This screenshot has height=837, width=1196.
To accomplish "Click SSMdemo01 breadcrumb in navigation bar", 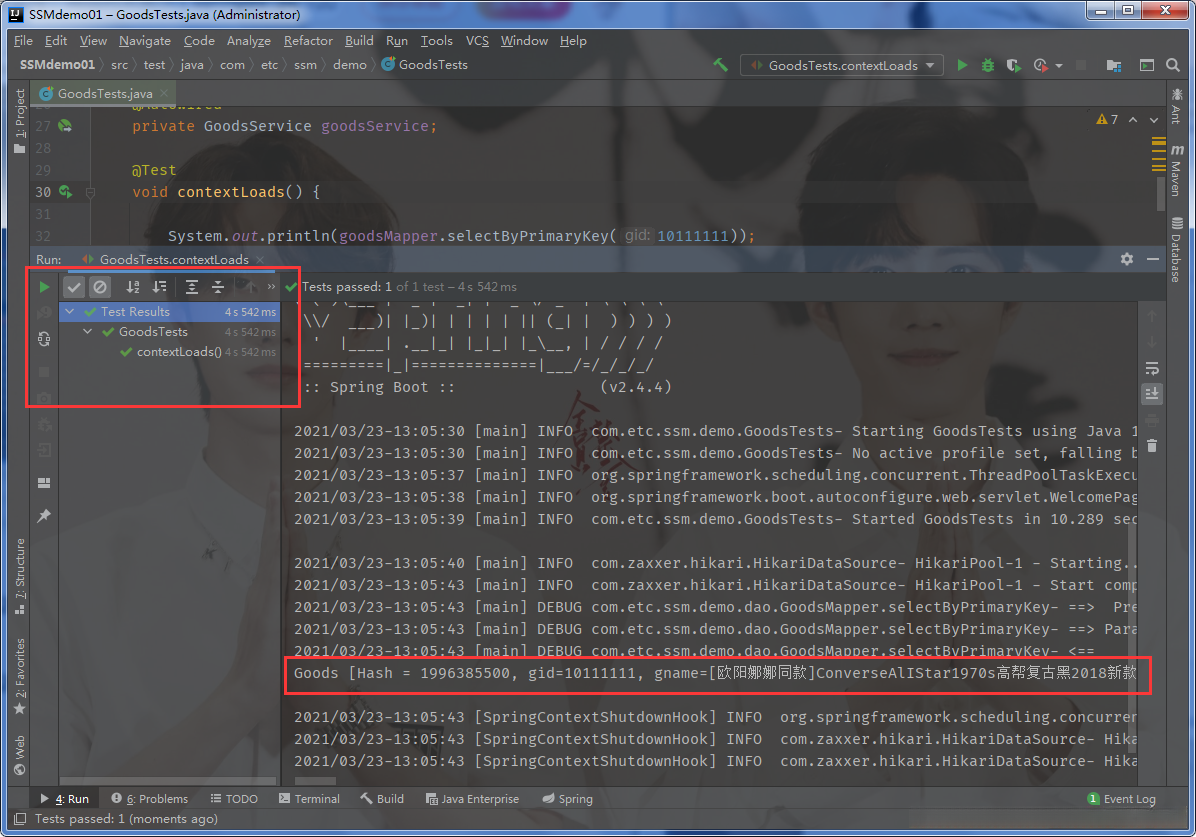I will [57, 65].
